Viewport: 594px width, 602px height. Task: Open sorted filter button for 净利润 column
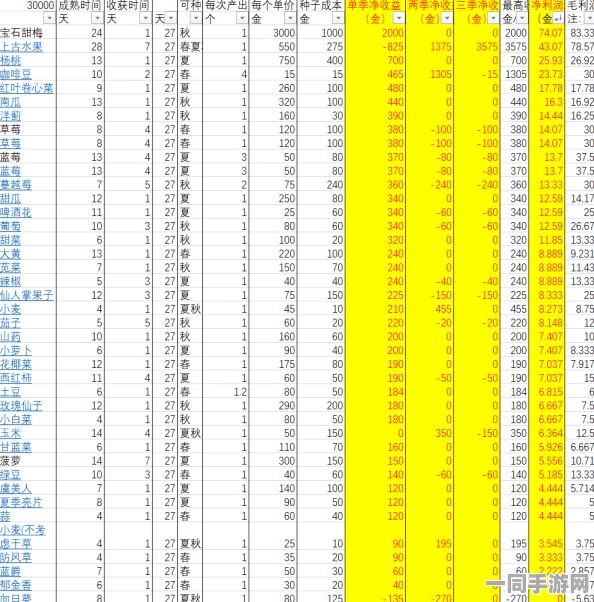[558, 18]
